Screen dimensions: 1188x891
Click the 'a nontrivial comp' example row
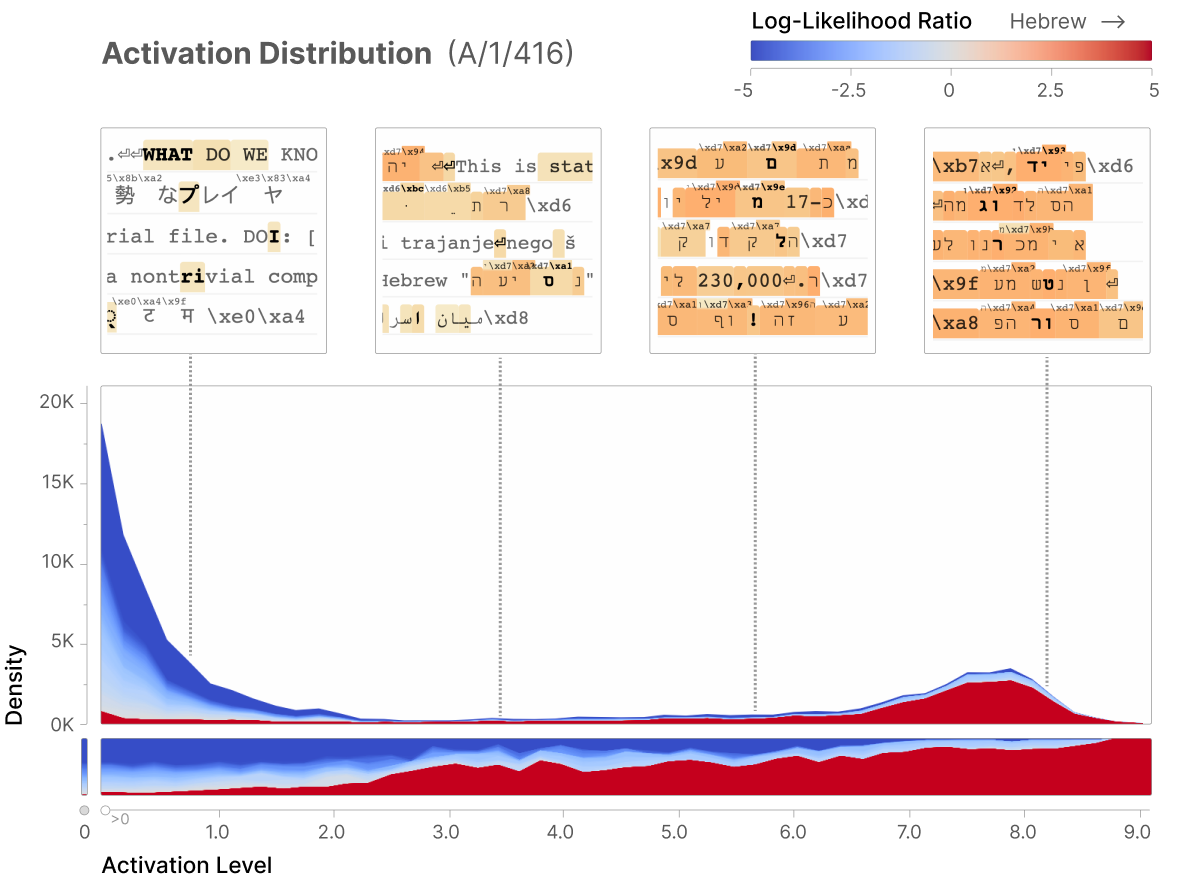(212, 277)
